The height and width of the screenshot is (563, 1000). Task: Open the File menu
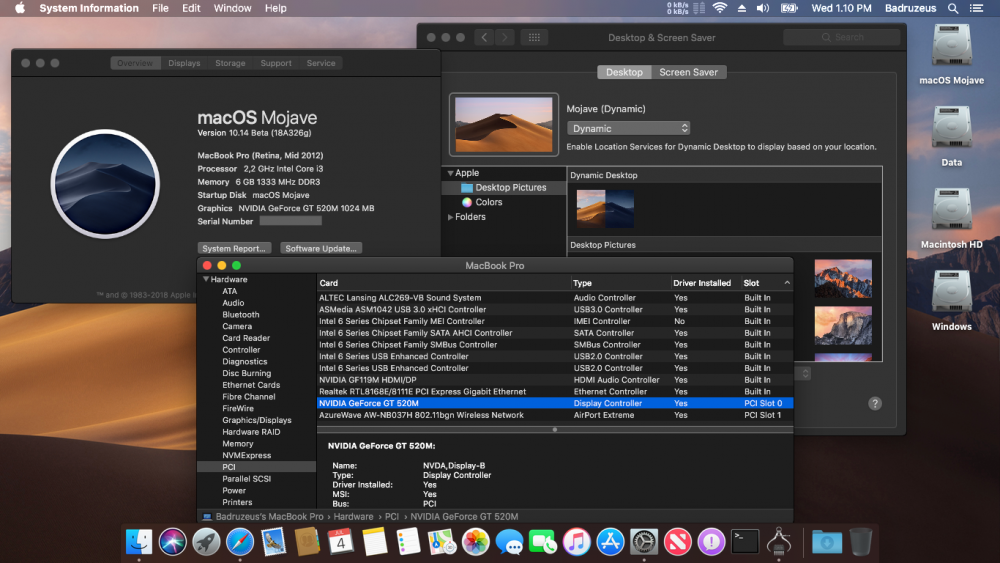pos(160,8)
